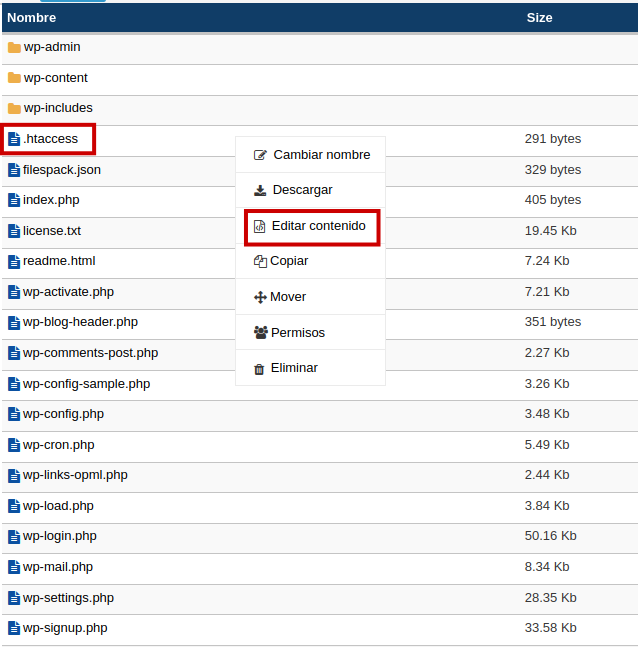Click the .htaccess file icon
The width and height of the screenshot is (638, 647).
(x=14, y=139)
